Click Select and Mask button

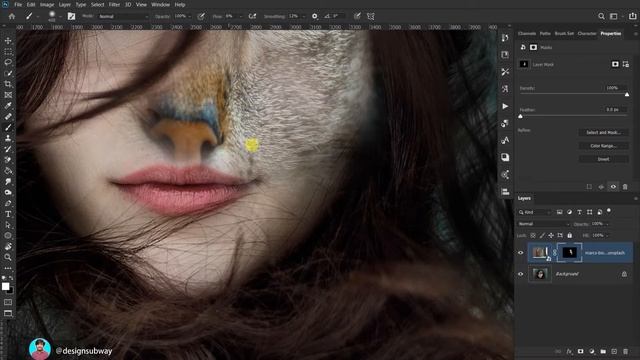pos(604,133)
